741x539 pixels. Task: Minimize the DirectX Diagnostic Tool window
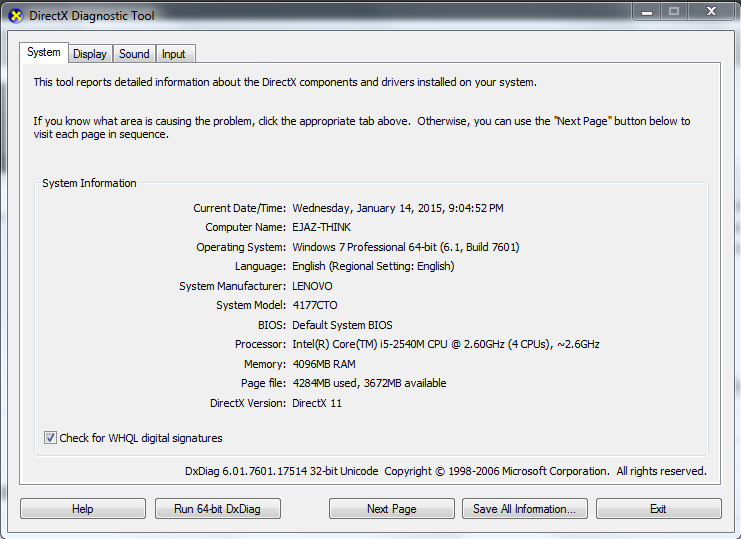(647, 12)
